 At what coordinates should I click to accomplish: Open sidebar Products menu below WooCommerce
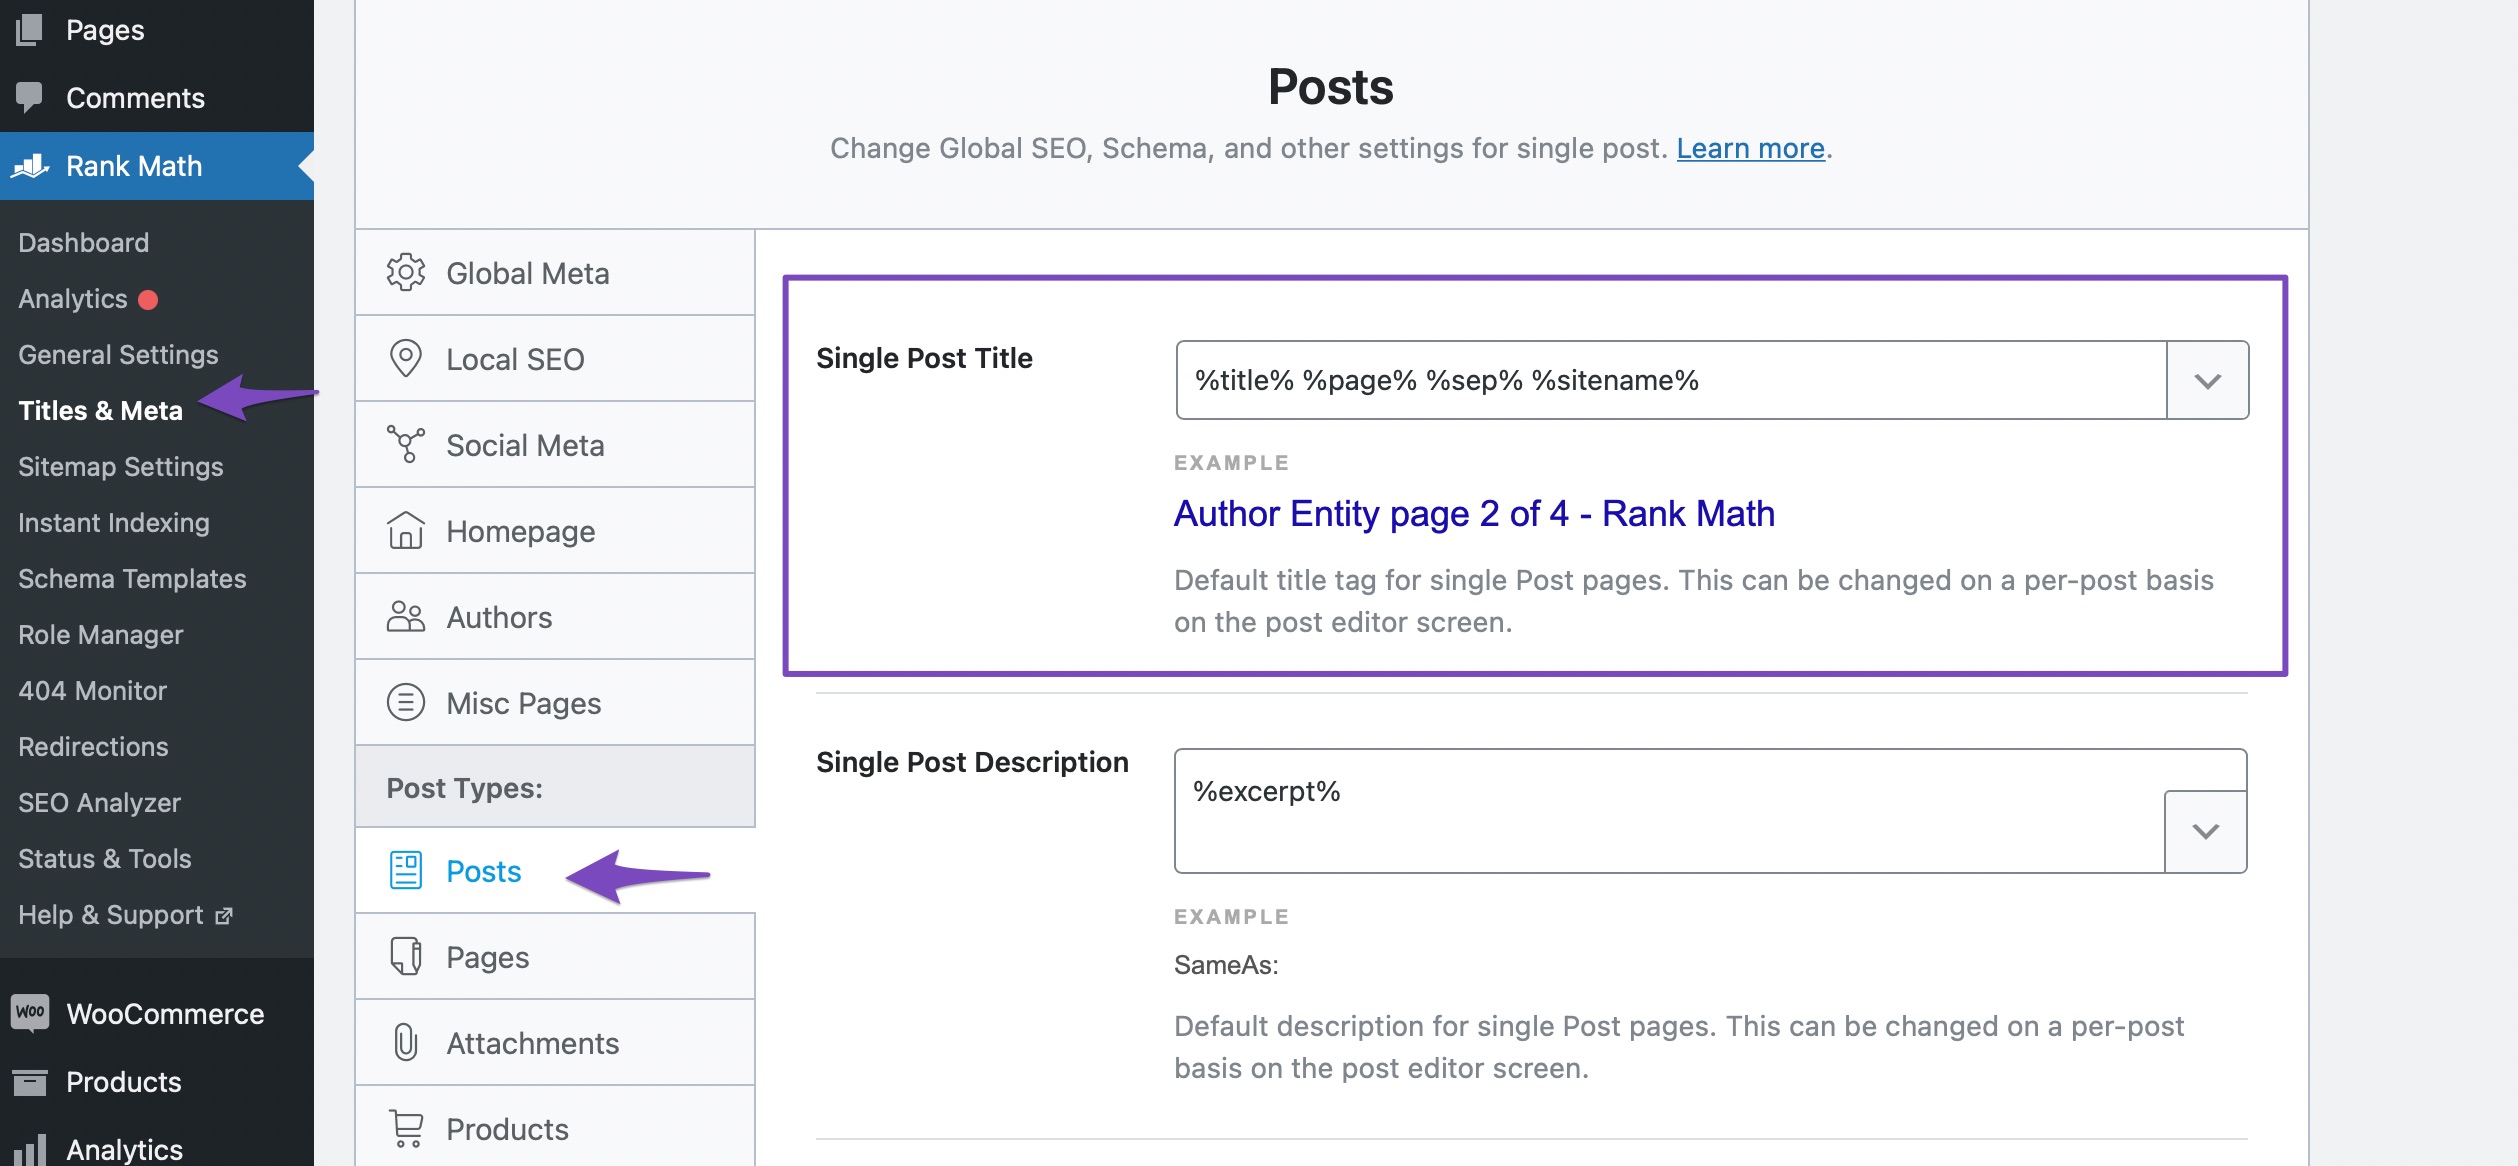[157, 1082]
